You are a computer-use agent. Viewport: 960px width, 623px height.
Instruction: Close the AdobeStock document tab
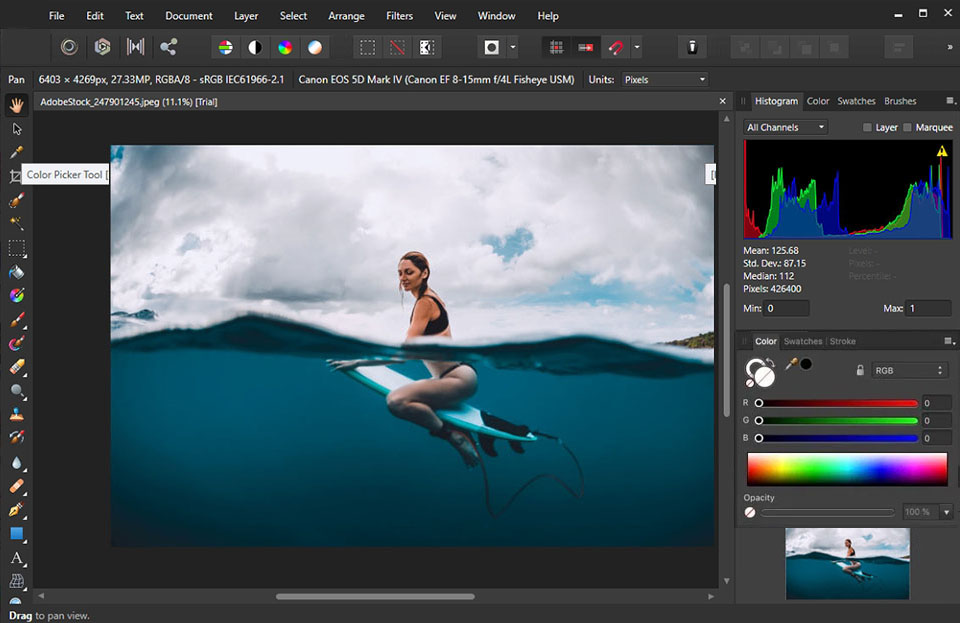coord(722,101)
